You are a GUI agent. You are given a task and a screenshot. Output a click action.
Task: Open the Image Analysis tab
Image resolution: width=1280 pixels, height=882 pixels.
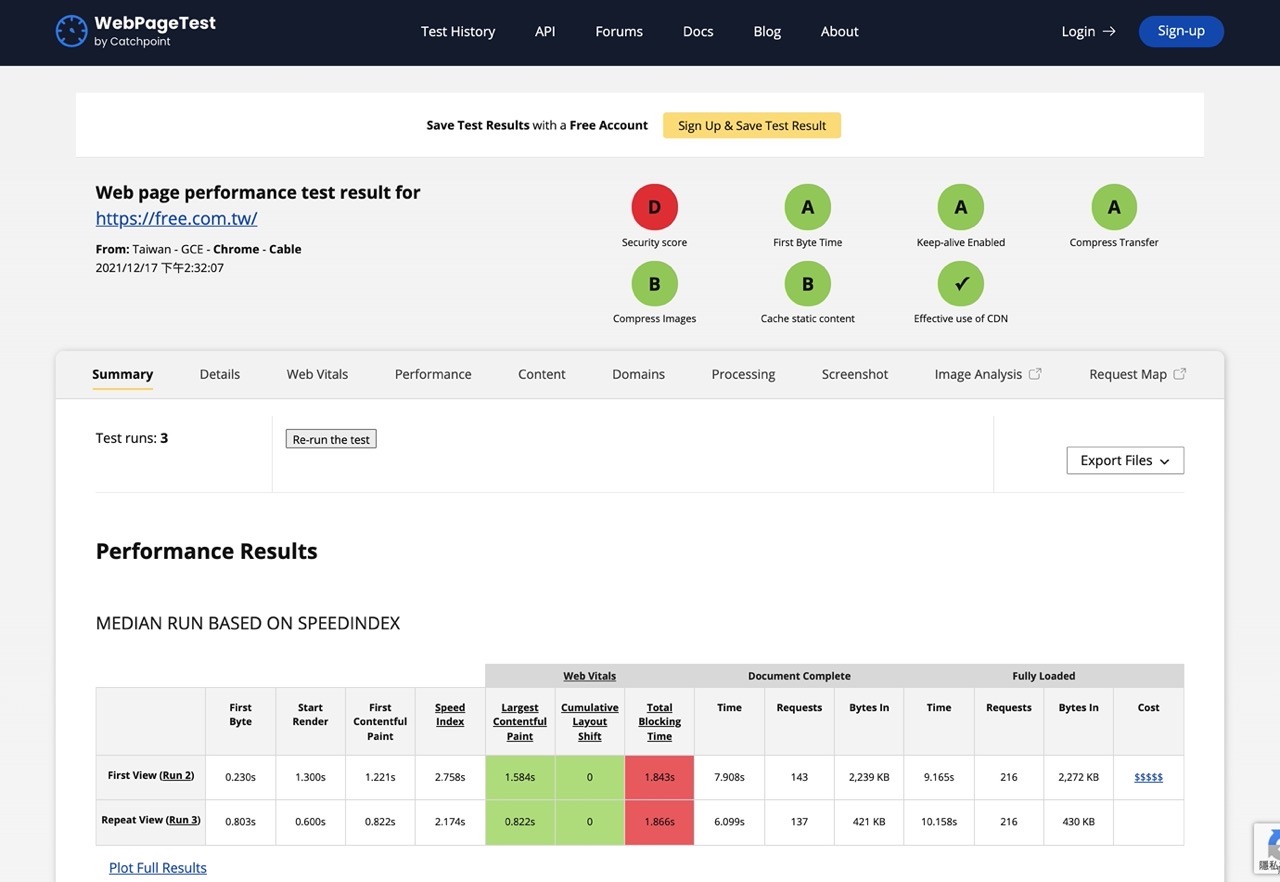(988, 374)
